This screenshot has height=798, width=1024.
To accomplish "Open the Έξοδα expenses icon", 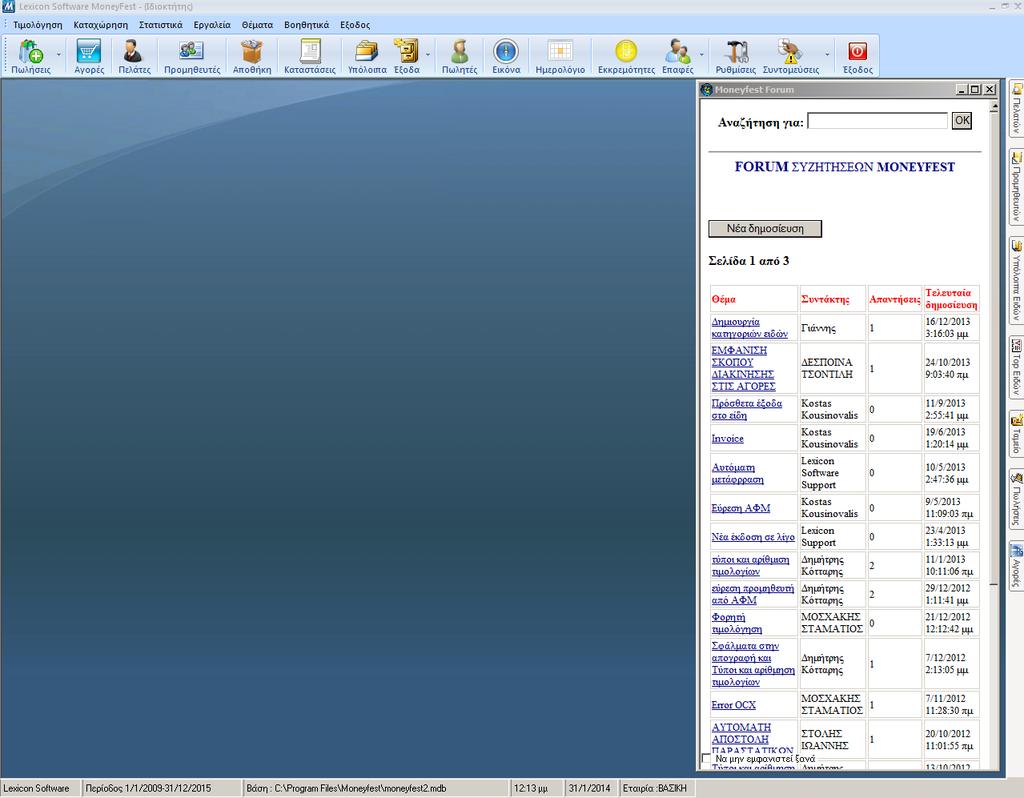I will tap(407, 56).
